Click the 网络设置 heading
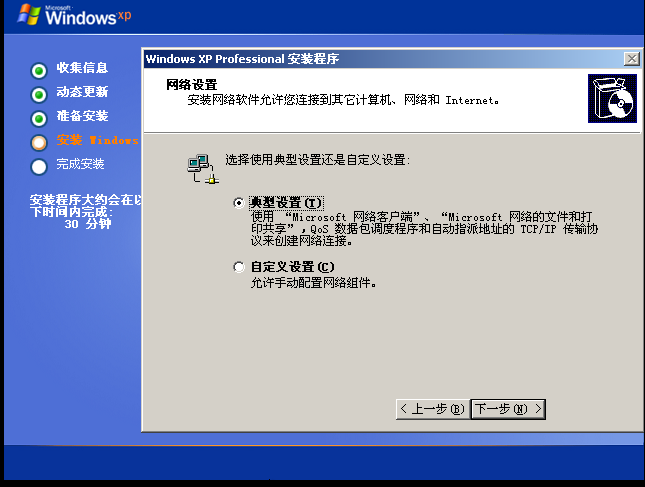This screenshot has width=645, height=487. point(191,85)
